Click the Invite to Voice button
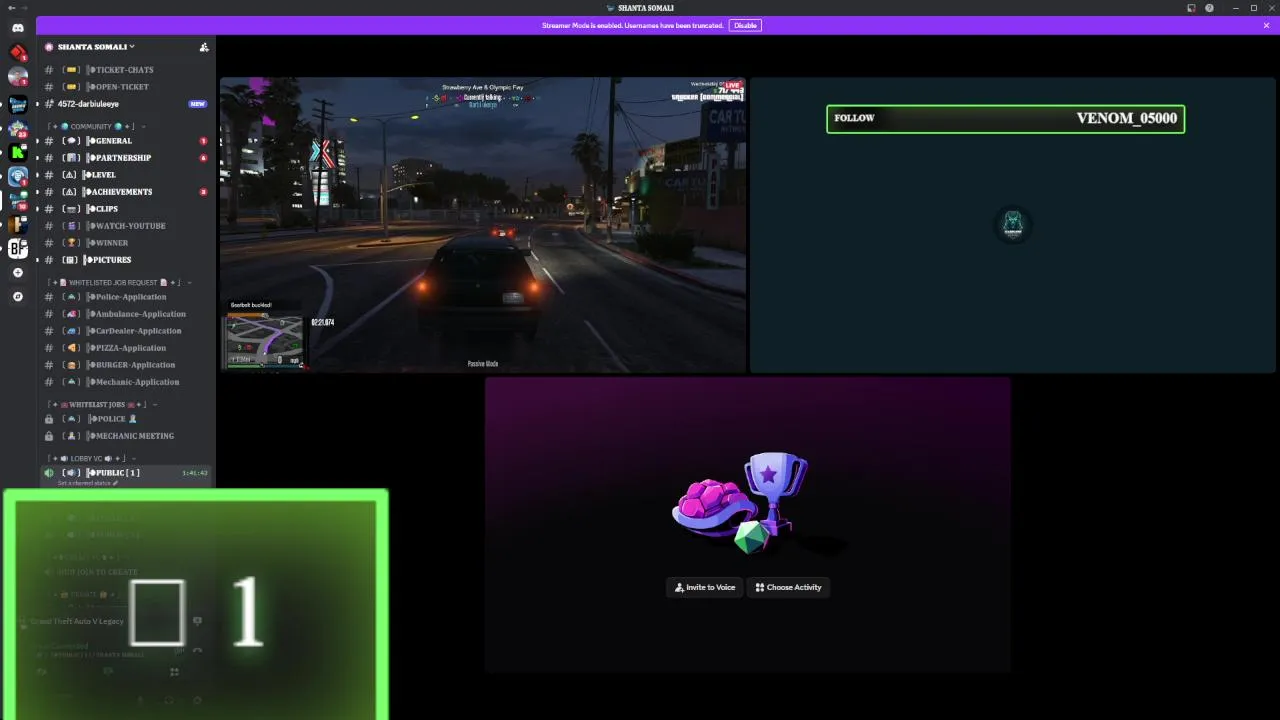The image size is (1280, 720). coord(704,587)
